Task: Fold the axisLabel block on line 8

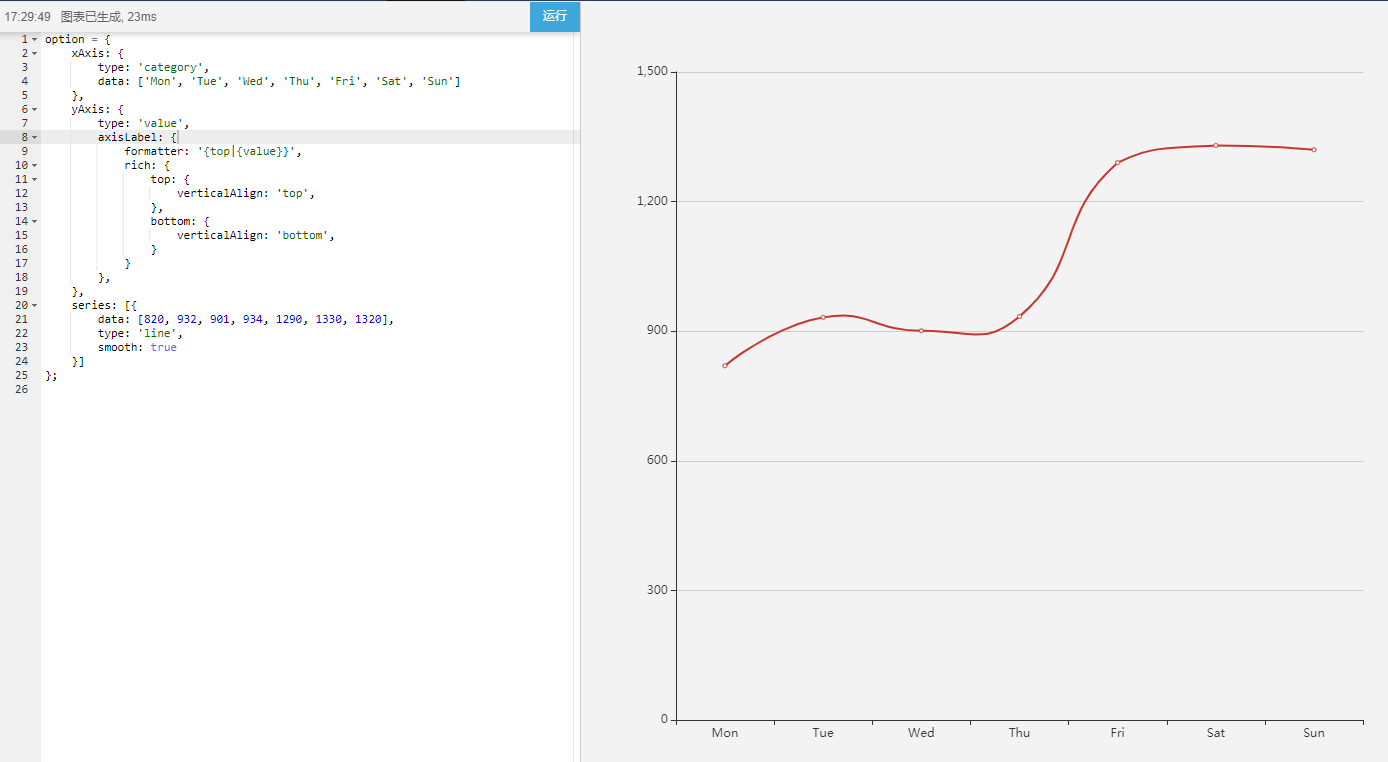Action: (35, 137)
